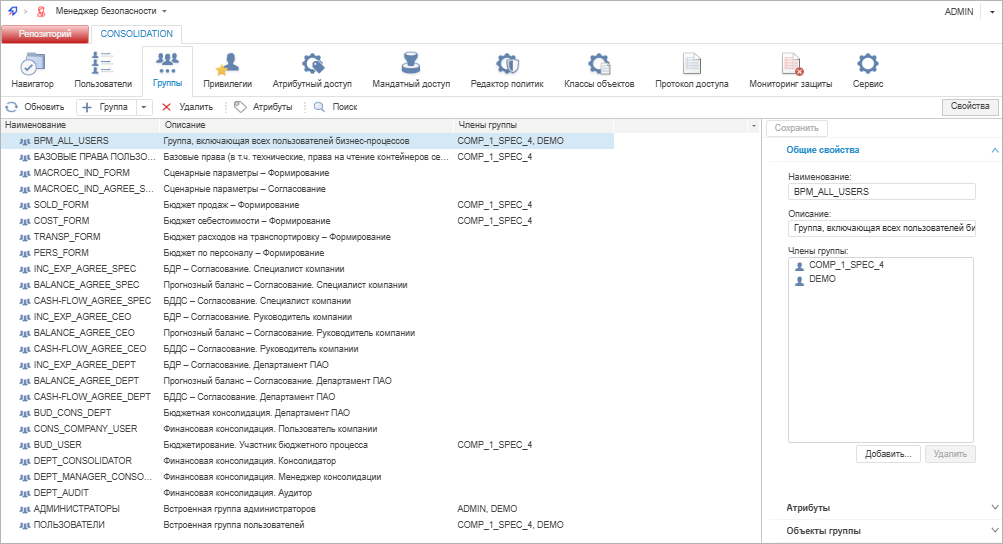Open Мониторинг защиты
Viewport: 1003px width, 544px height.
pyautogui.click(x=791, y=70)
